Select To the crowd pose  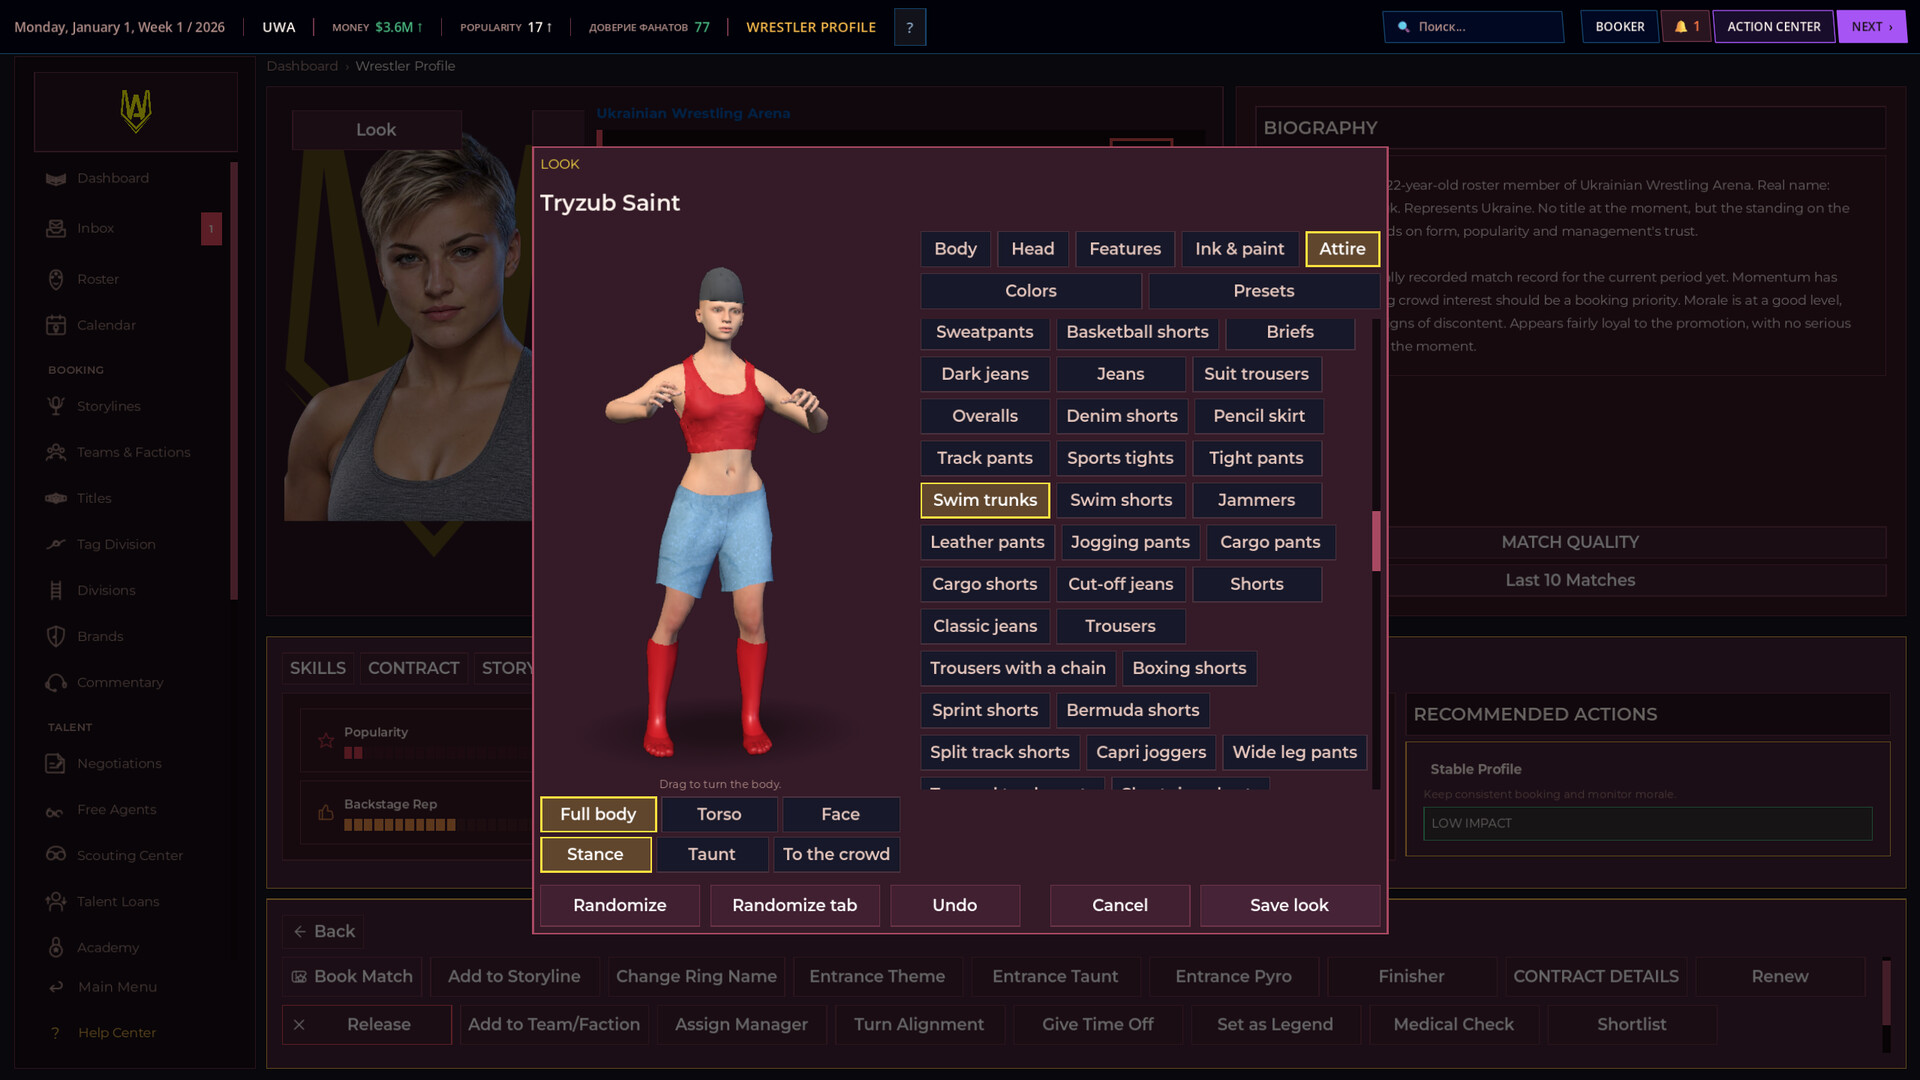click(836, 854)
